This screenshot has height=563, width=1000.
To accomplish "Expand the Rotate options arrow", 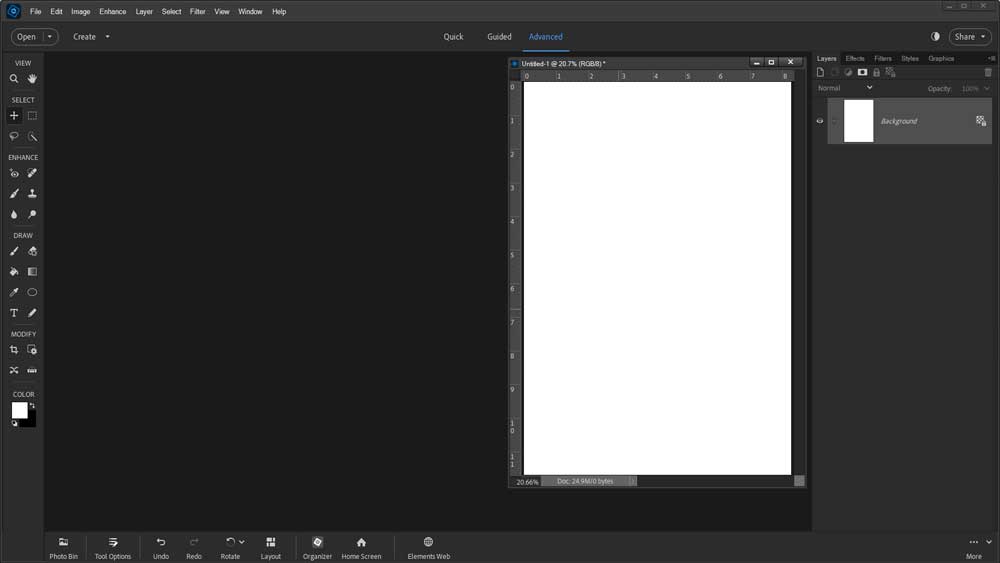I will click(242, 542).
